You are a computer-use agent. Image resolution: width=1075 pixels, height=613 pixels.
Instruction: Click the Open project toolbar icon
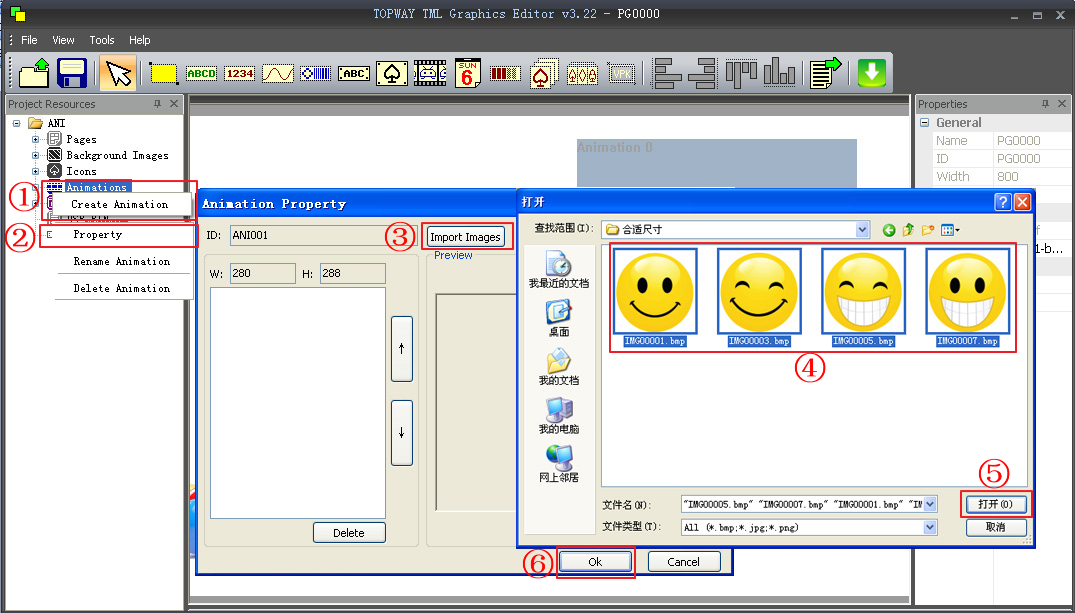click(x=34, y=73)
